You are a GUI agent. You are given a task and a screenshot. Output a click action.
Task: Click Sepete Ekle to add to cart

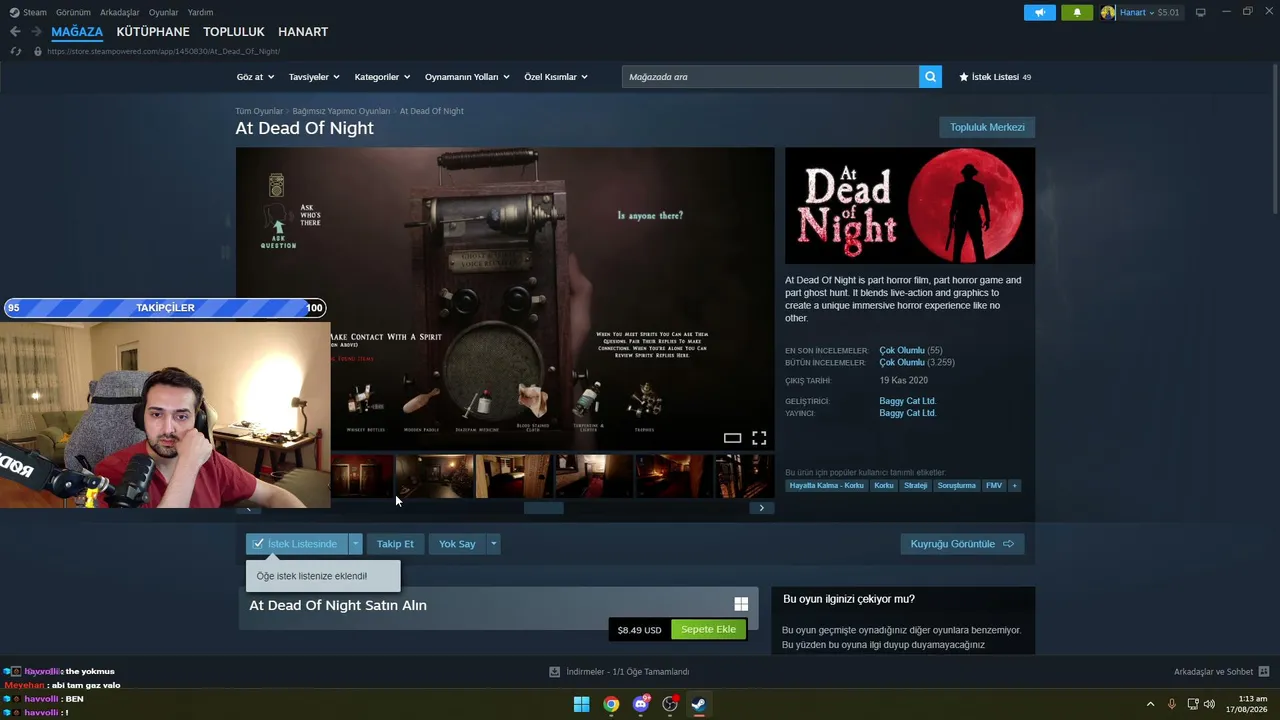click(x=708, y=629)
